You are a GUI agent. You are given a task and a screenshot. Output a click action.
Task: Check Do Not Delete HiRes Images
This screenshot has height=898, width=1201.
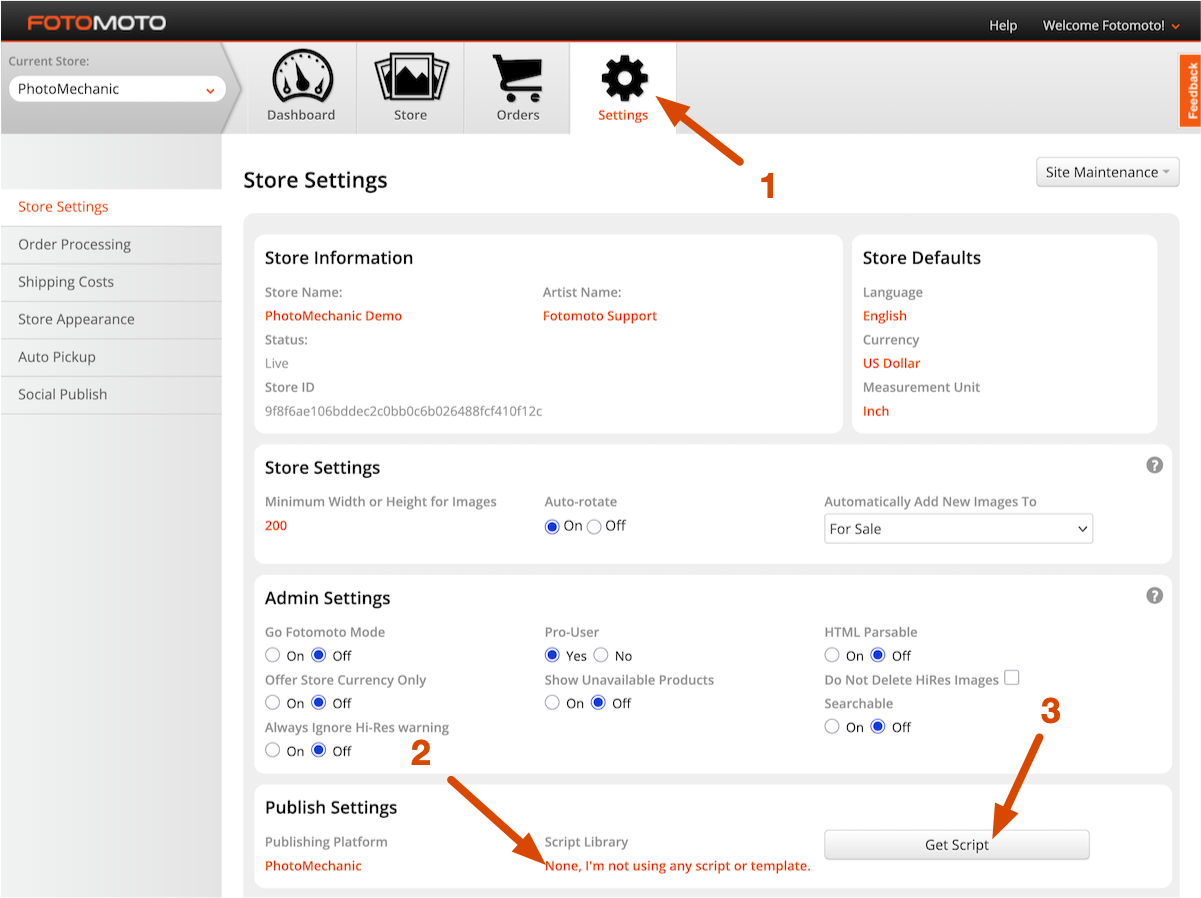point(1012,678)
